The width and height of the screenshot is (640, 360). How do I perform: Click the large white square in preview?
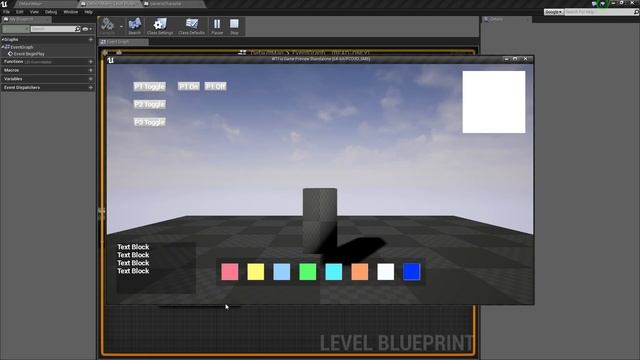(494, 102)
